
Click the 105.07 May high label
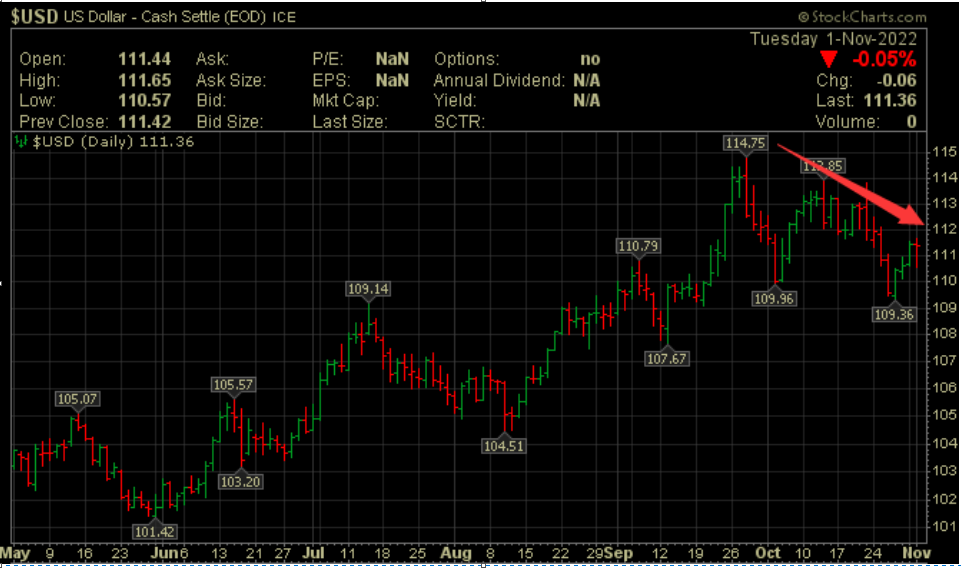(x=79, y=400)
